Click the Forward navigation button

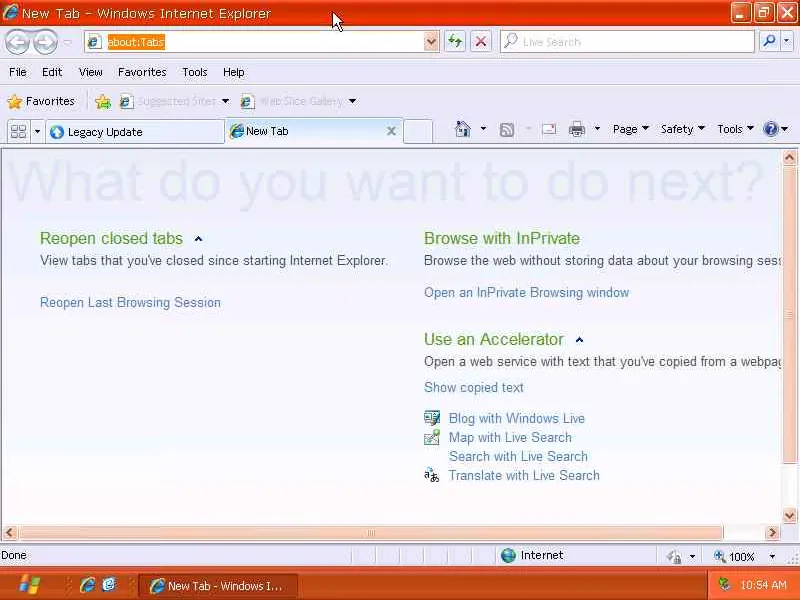click(x=46, y=42)
